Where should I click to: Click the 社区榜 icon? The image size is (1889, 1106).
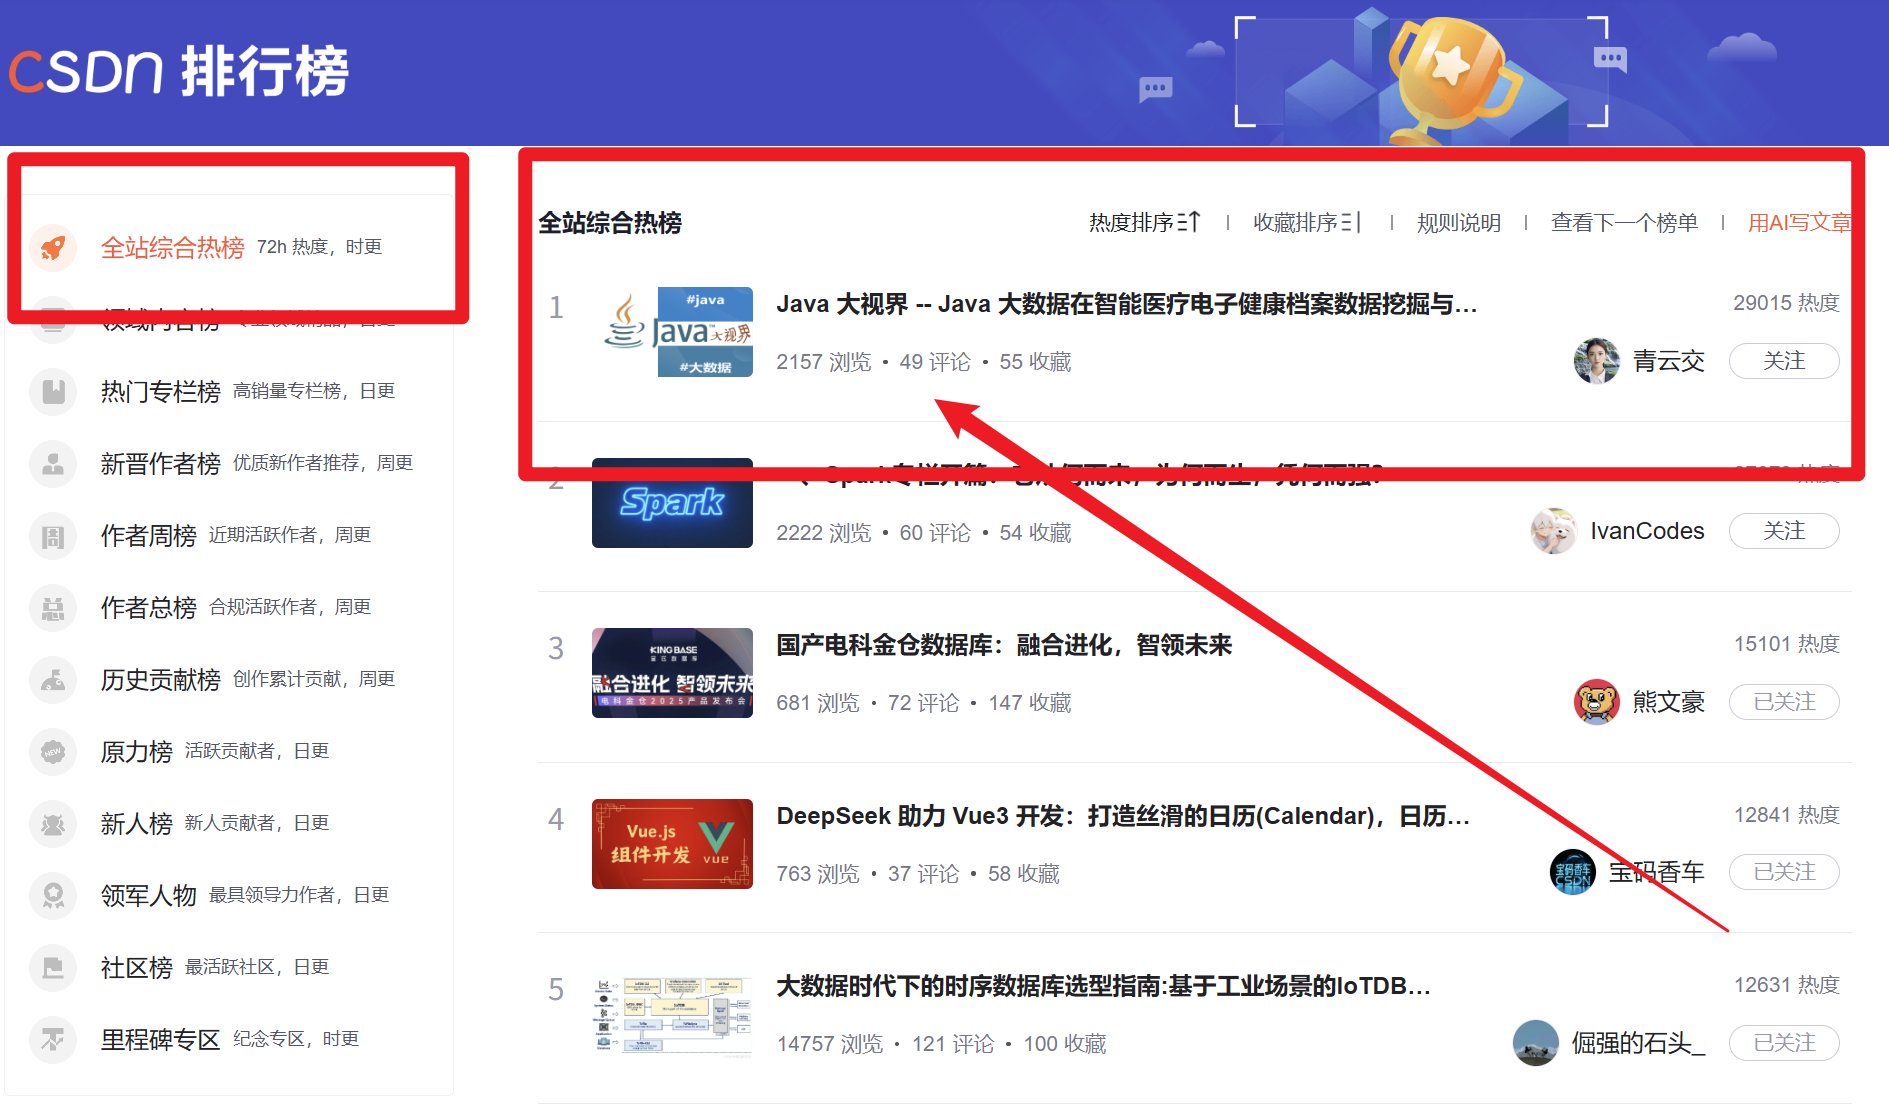coord(53,967)
